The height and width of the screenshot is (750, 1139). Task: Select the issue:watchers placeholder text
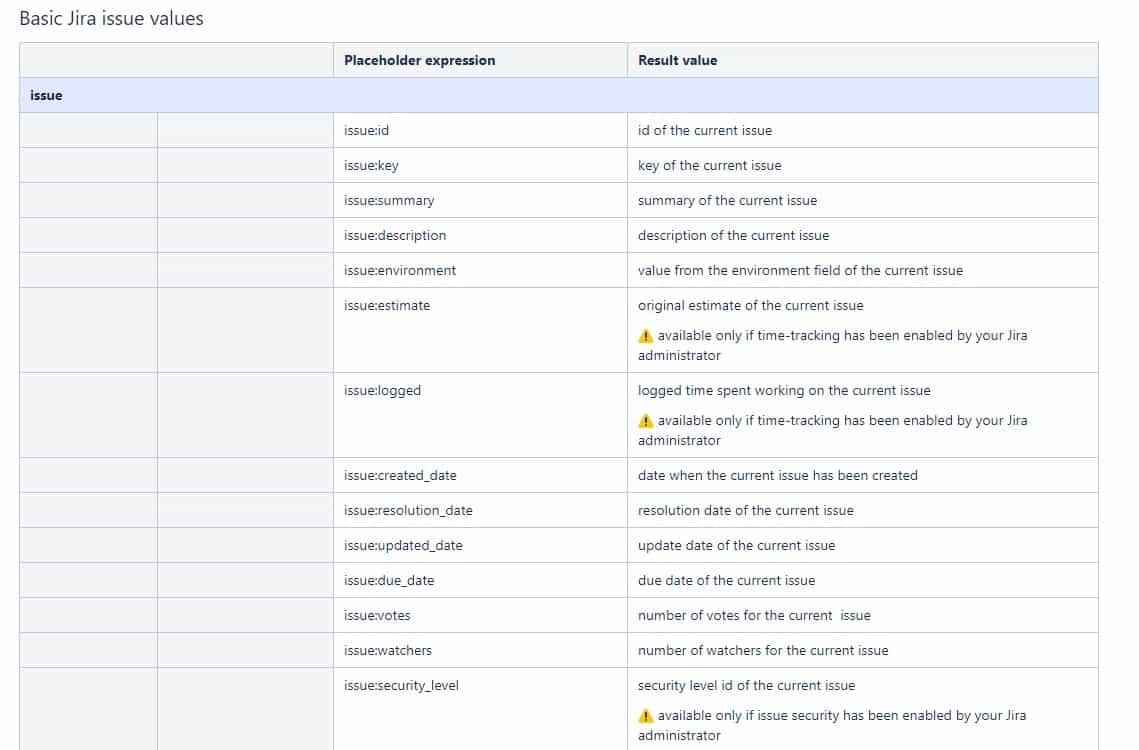pos(387,650)
